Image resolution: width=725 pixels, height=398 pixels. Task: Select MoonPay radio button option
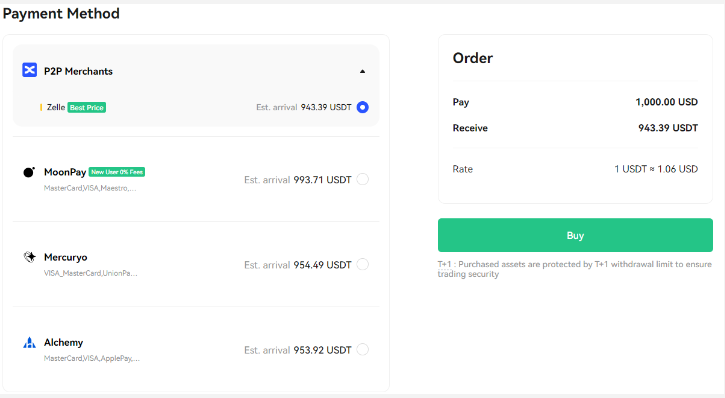tap(362, 179)
